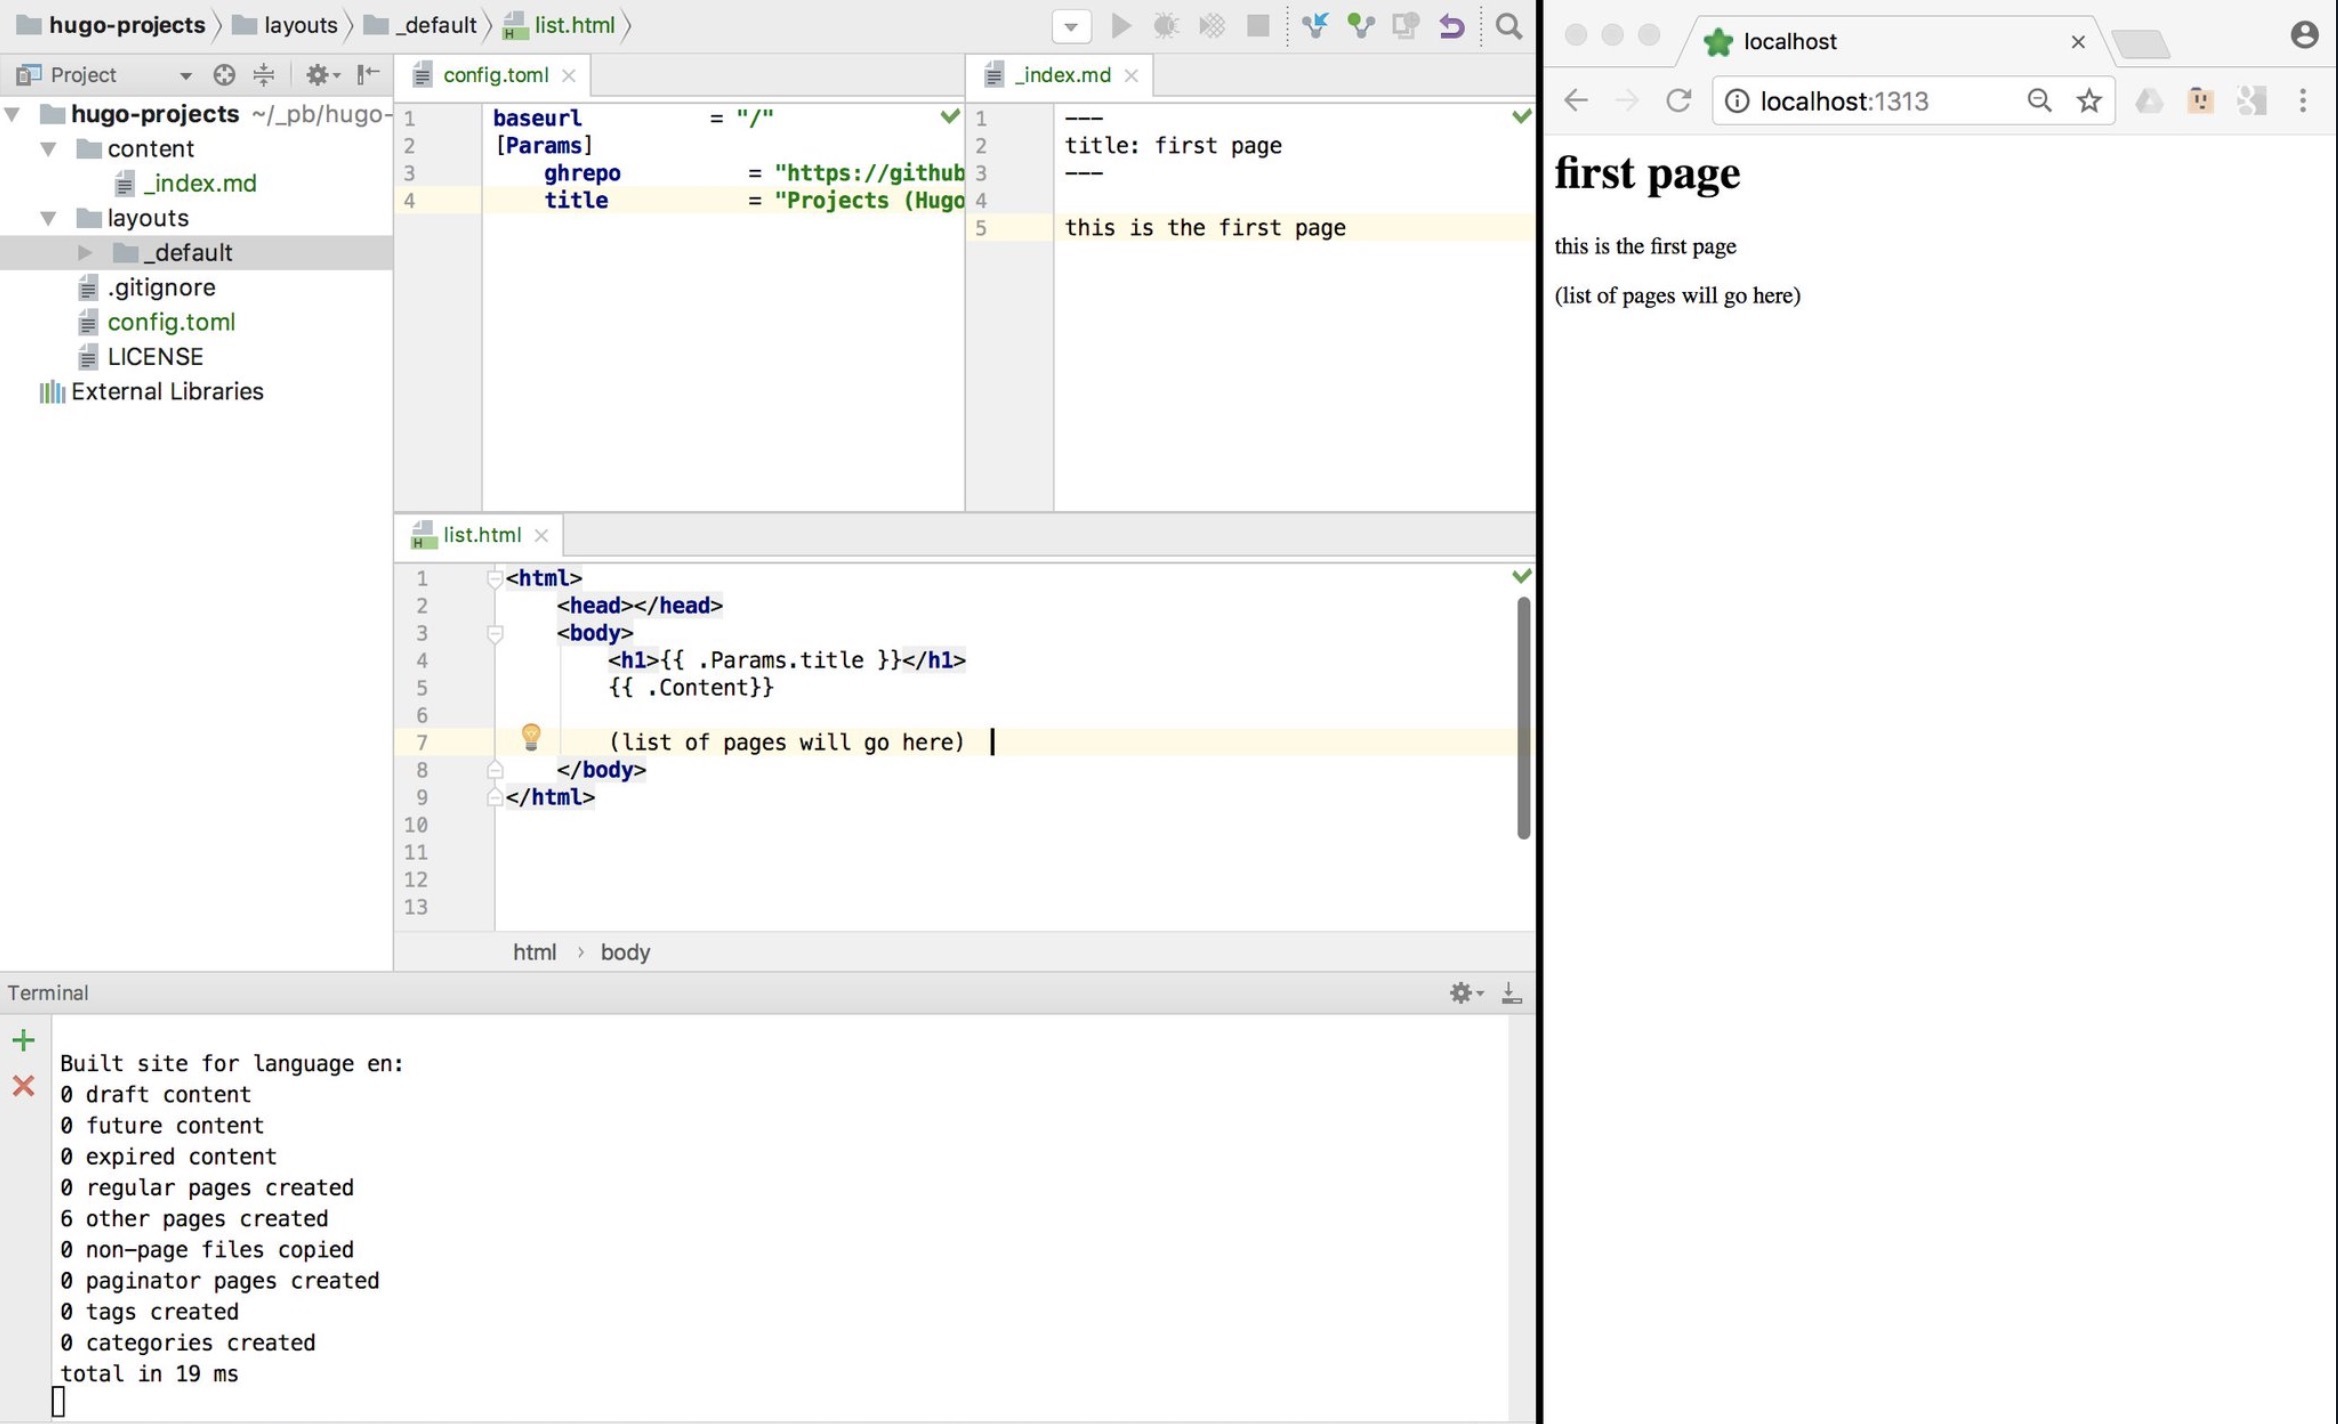This screenshot has height=1424, width=2338.
Task: Toggle code fold on body tag line
Action: click(494, 633)
